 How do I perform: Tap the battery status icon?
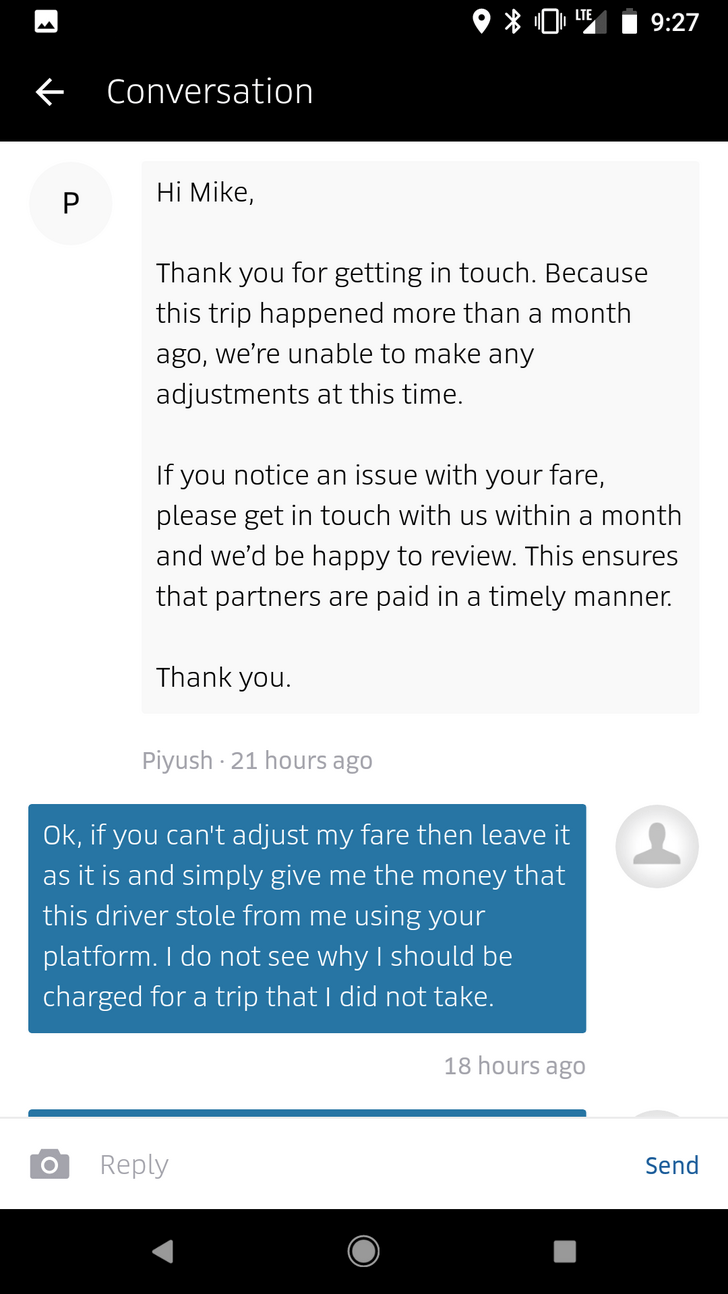point(629,22)
